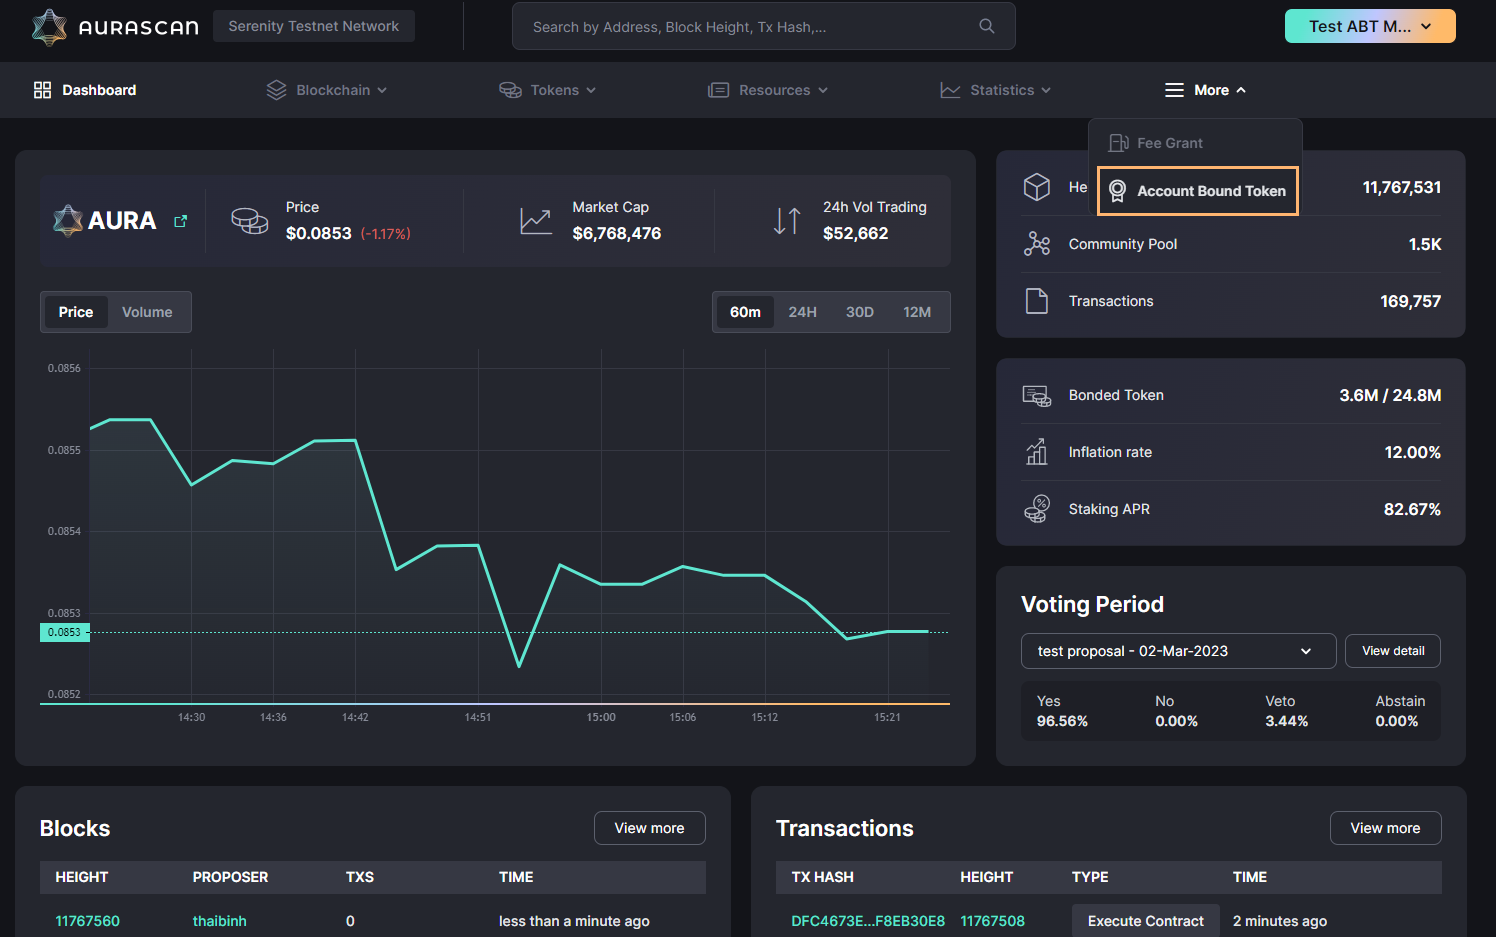Click the Aurascan logo

click(x=115, y=27)
